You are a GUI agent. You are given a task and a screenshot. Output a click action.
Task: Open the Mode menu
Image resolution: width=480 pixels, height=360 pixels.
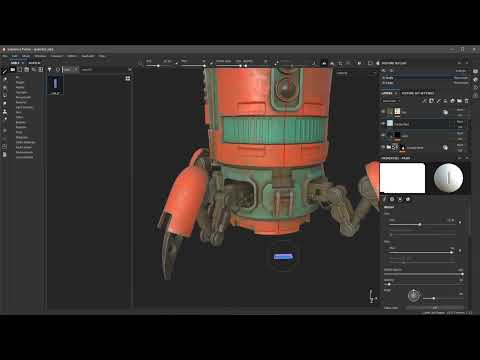click(26, 56)
